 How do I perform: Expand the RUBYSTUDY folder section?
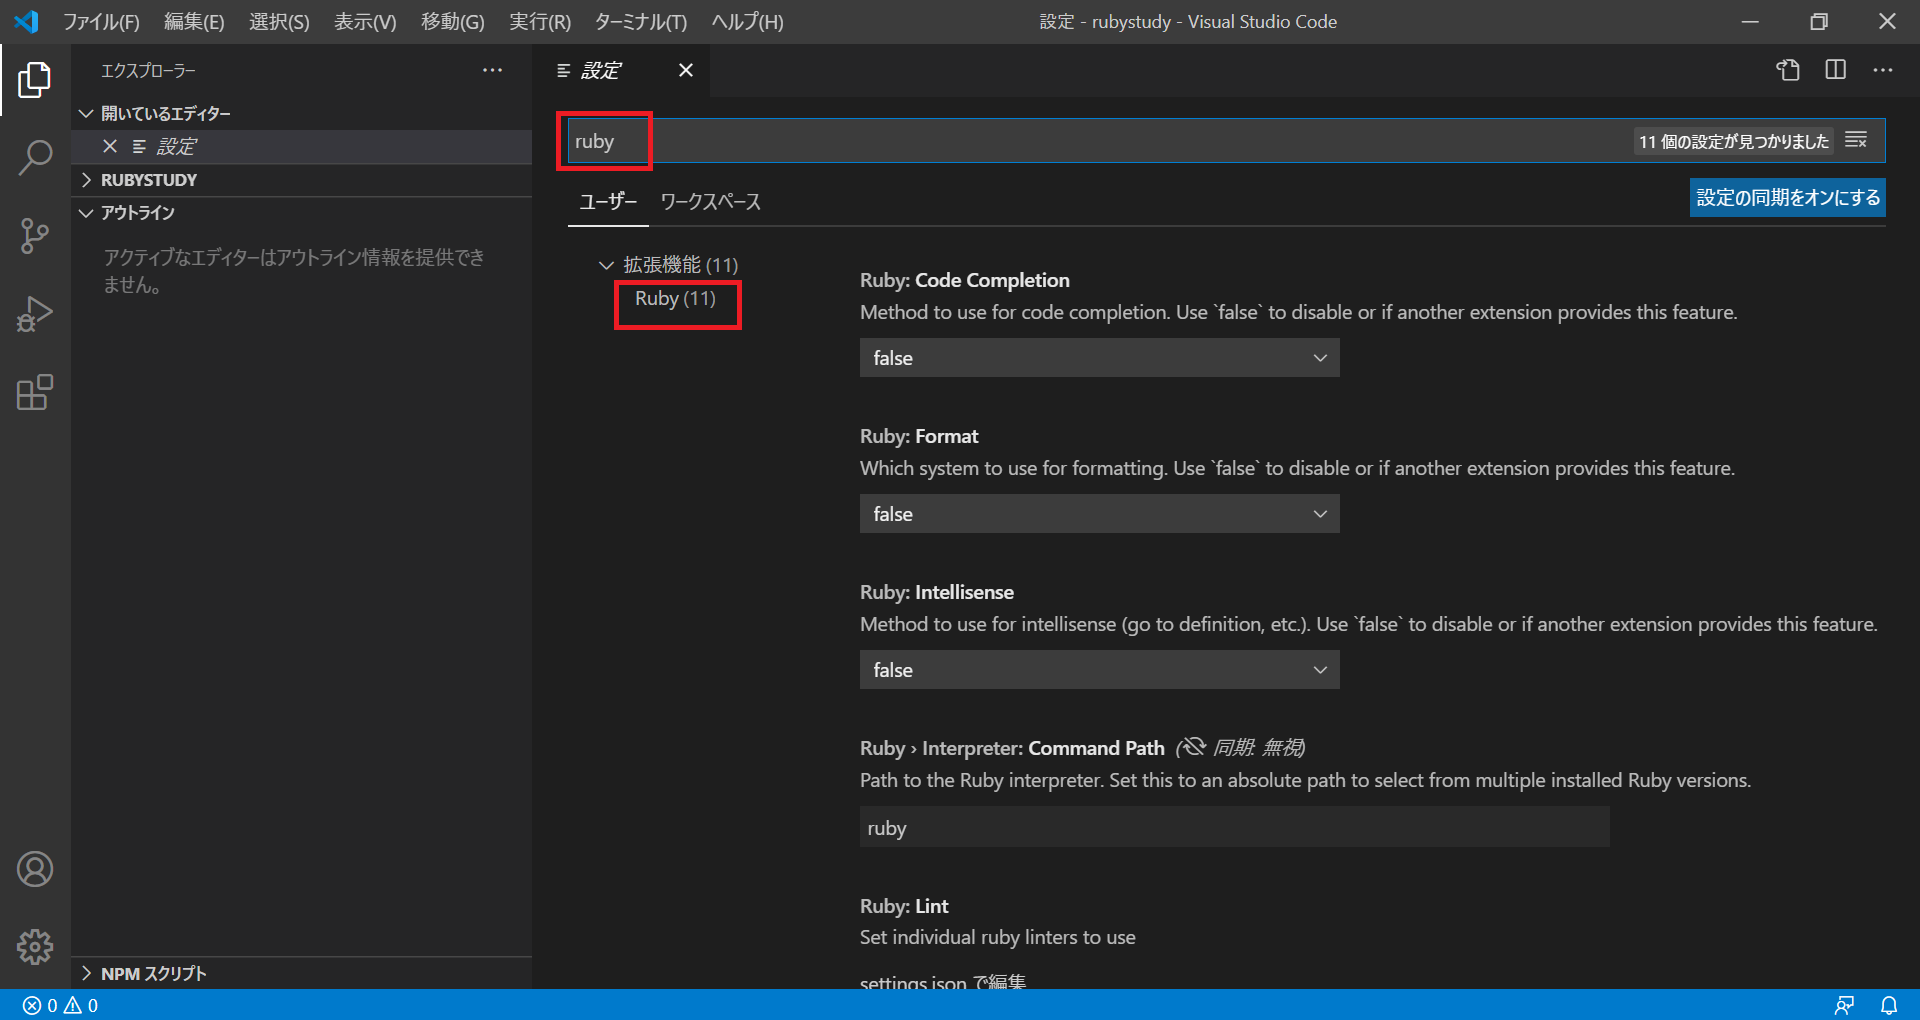pos(149,180)
